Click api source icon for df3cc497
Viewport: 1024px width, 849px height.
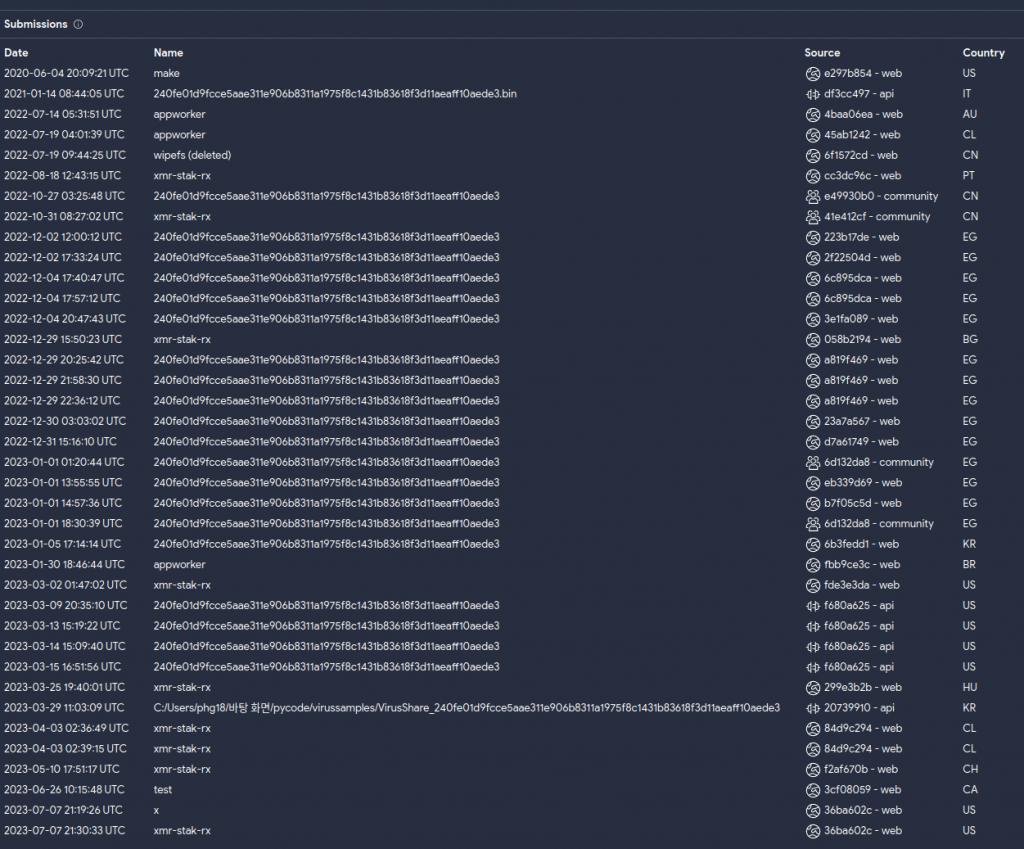click(812, 94)
